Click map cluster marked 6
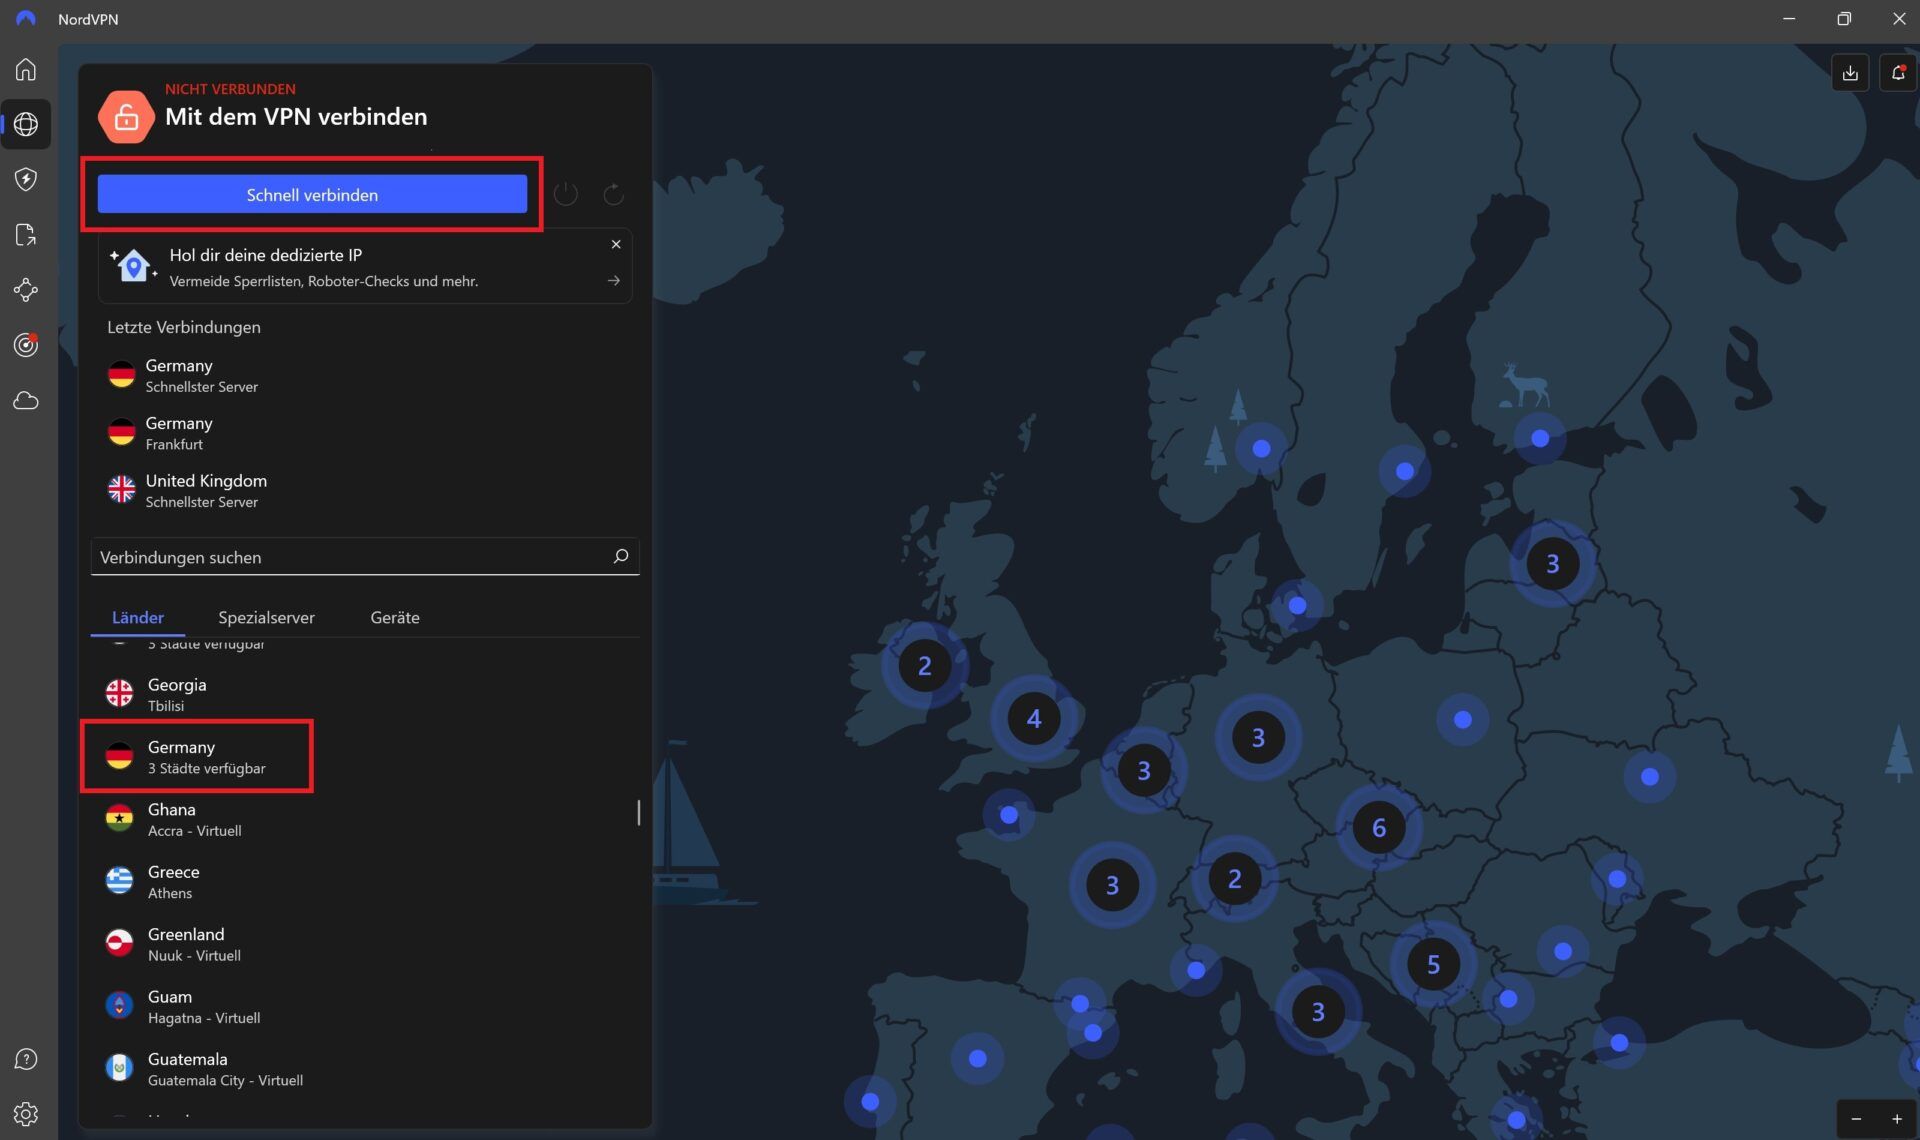1920x1140 pixels. [x=1379, y=827]
